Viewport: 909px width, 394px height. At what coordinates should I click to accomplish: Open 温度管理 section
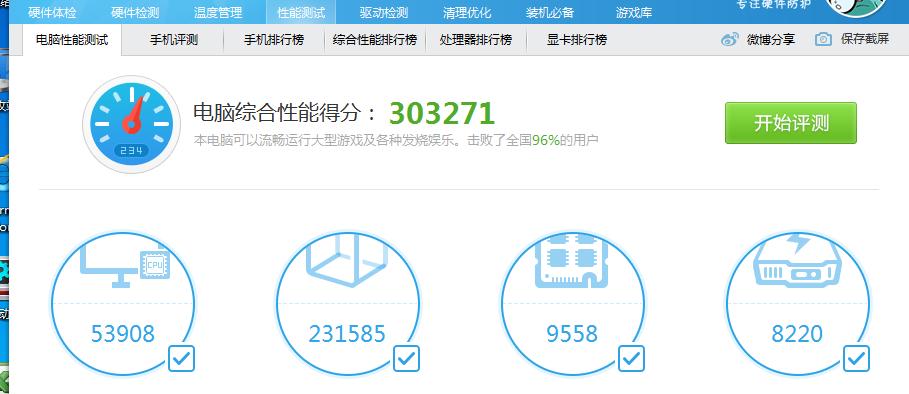point(218,12)
